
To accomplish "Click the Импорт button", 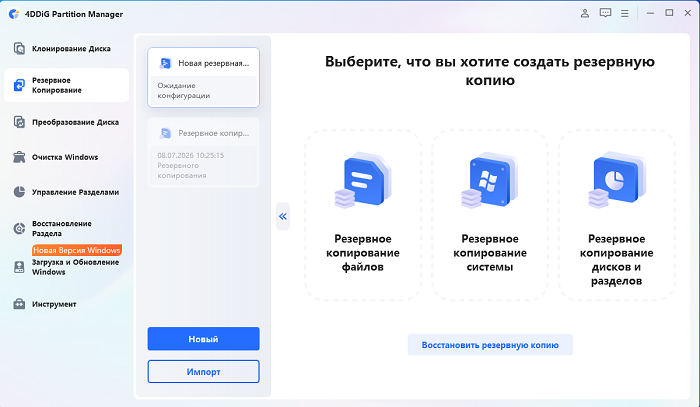I will coord(204,371).
